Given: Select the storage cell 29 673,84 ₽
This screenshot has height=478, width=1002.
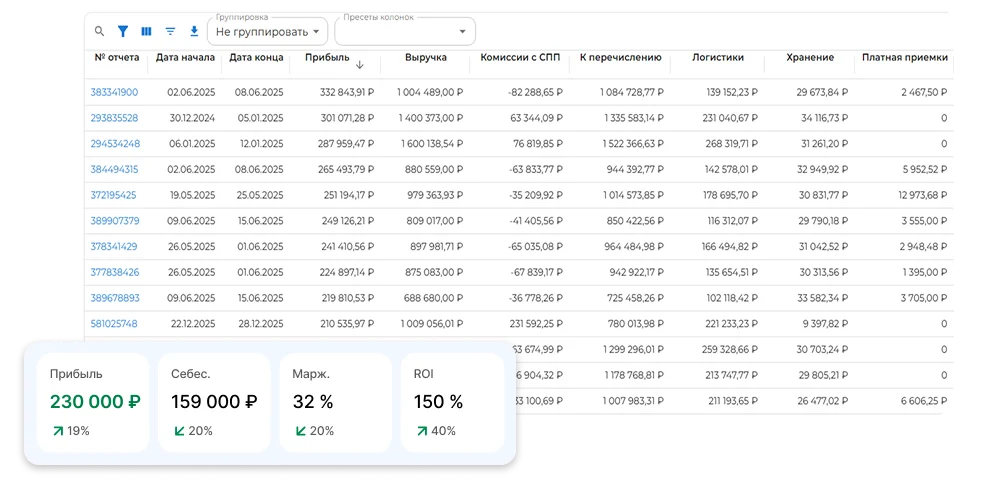Looking at the screenshot, I should [x=822, y=92].
